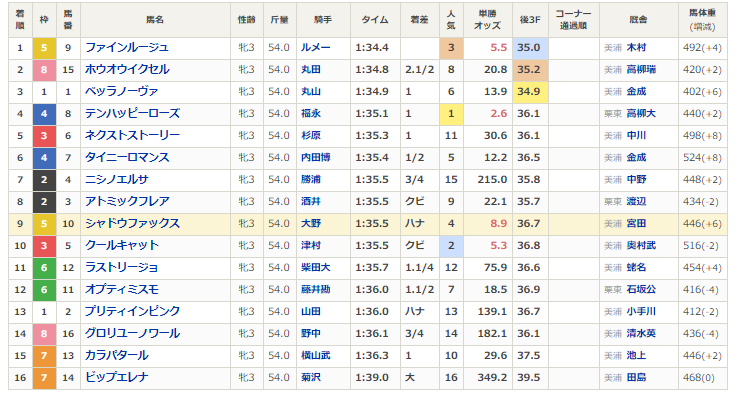
Task: Click the タイム column header
Action: click(x=375, y=20)
